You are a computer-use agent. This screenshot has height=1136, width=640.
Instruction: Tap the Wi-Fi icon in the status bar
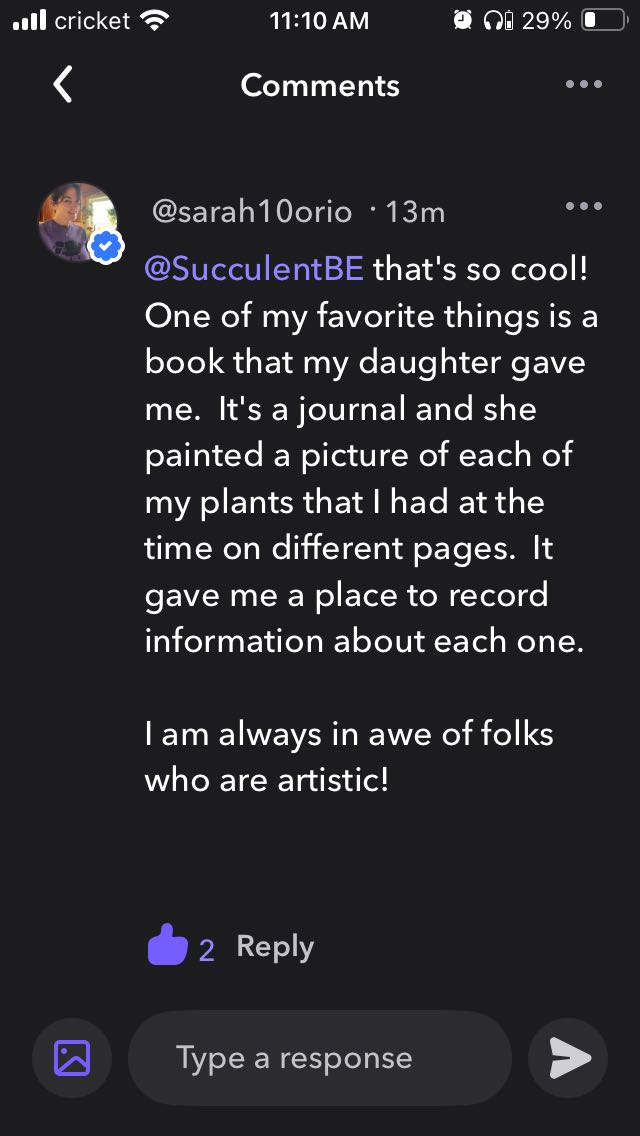coord(156,20)
